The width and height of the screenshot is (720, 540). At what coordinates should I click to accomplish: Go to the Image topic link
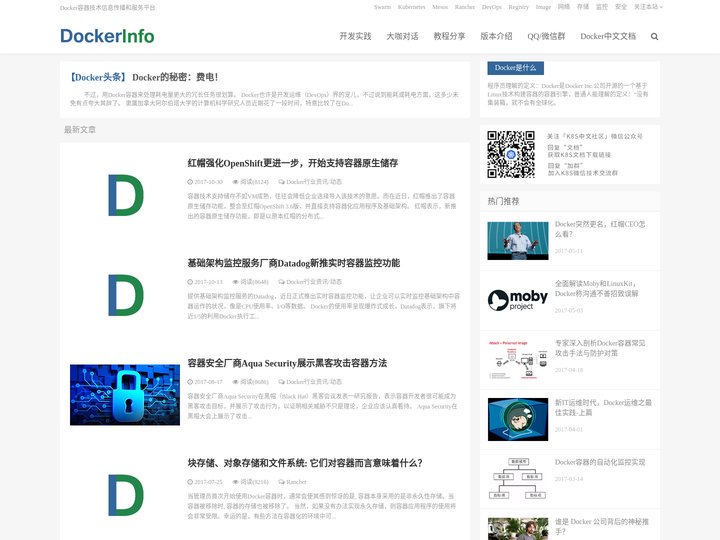[x=543, y=7]
